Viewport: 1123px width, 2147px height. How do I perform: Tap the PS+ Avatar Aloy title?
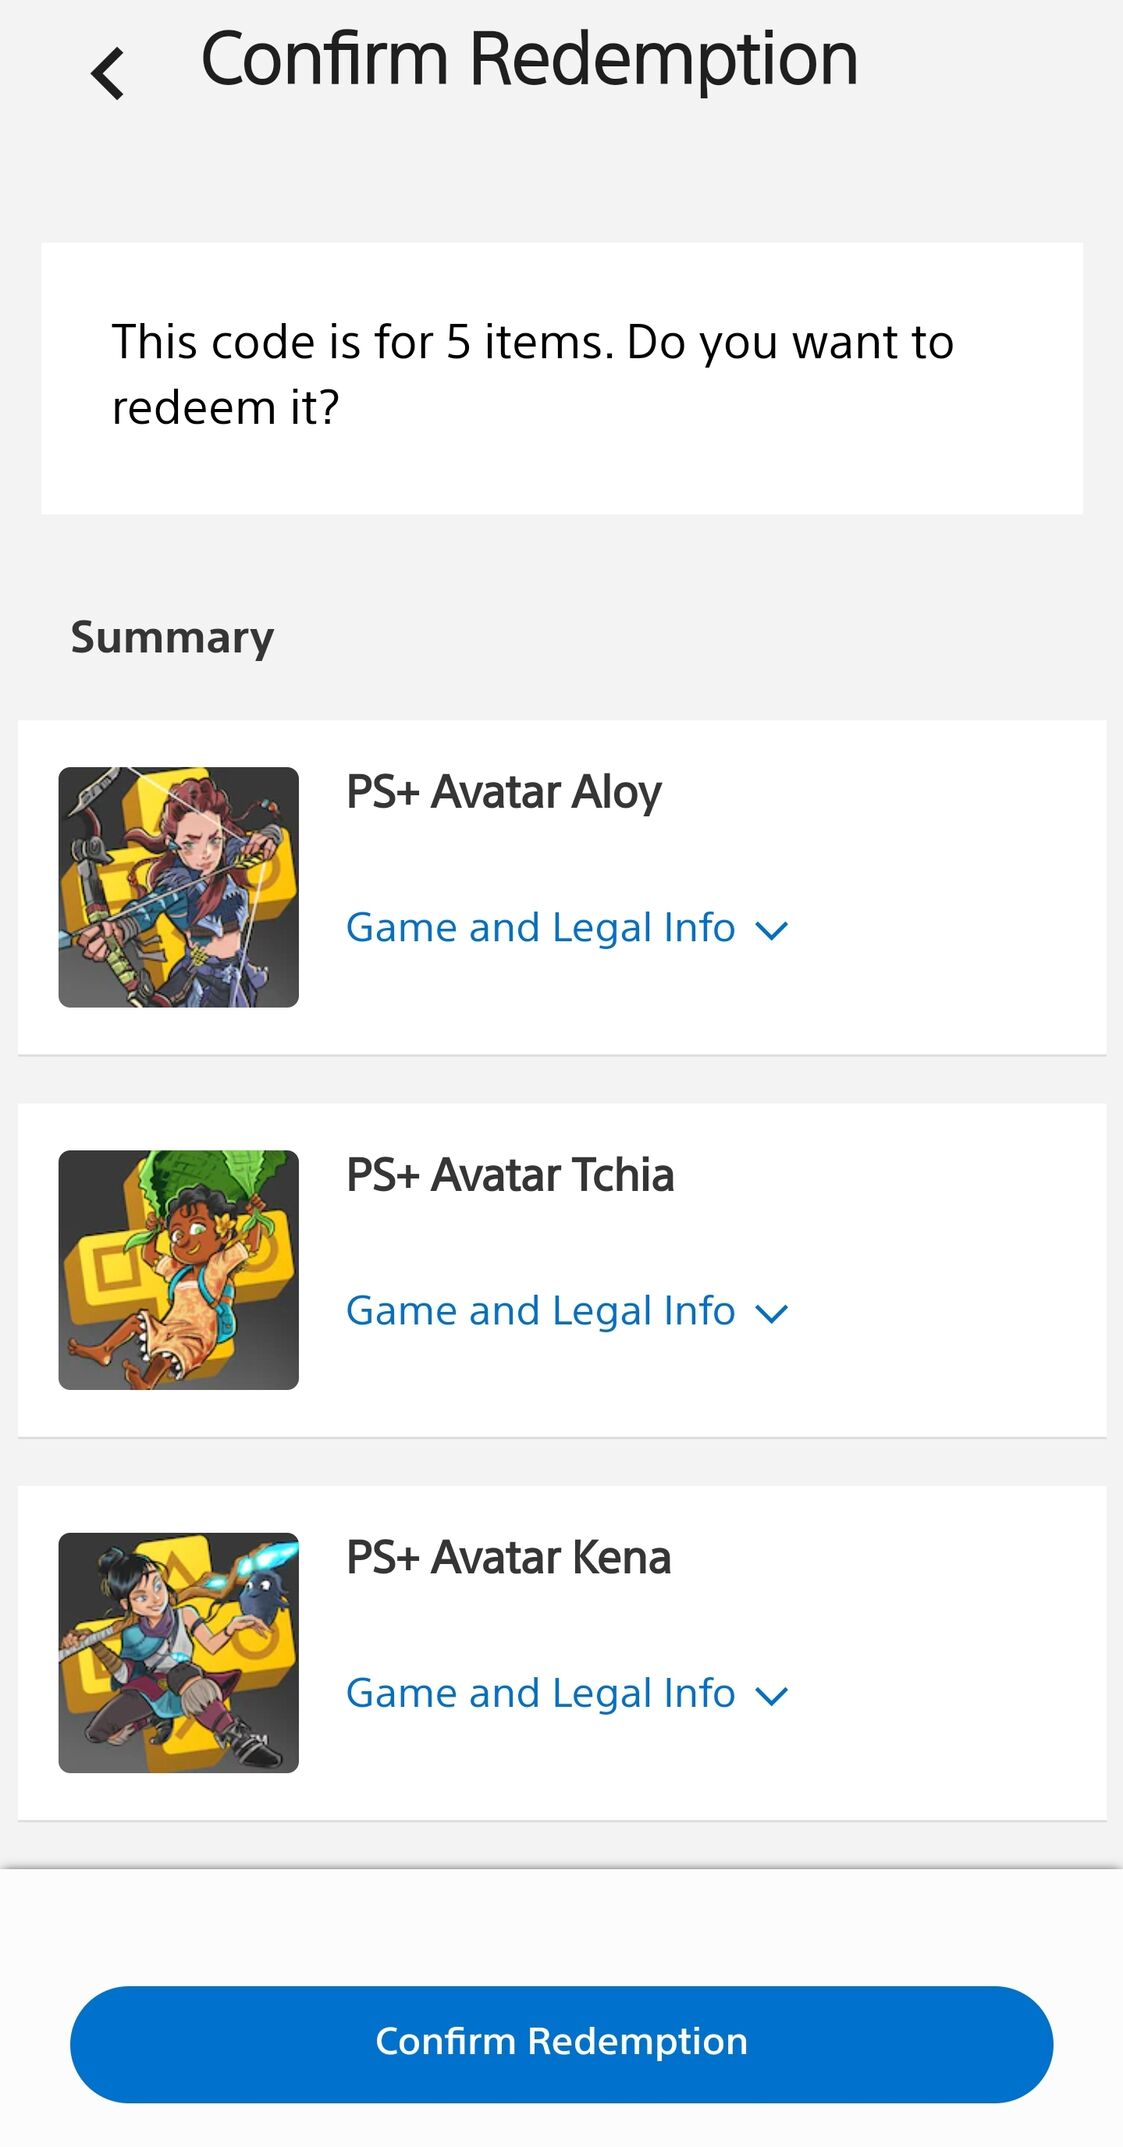click(503, 792)
